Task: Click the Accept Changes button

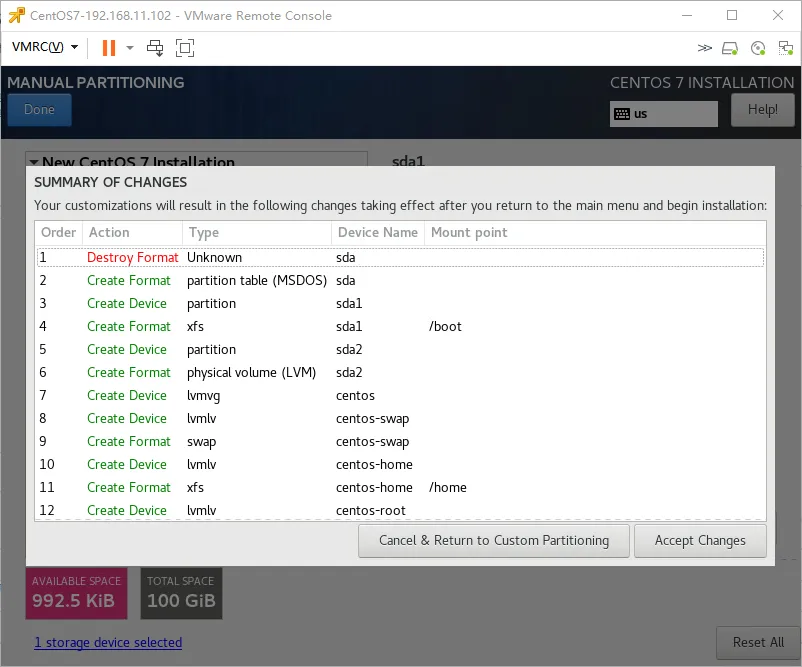Action: pyautogui.click(x=700, y=541)
